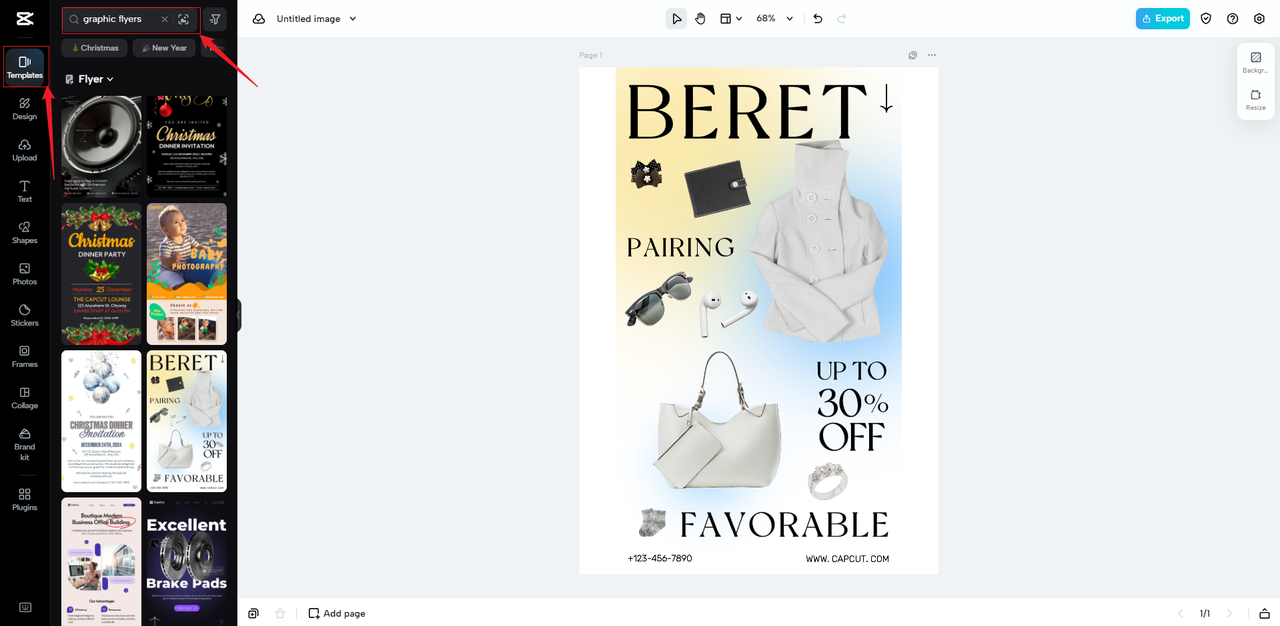Image resolution: width=1280 pixels, height=626 pixels.
Task: Open the Background settings
Action: 1255,62
